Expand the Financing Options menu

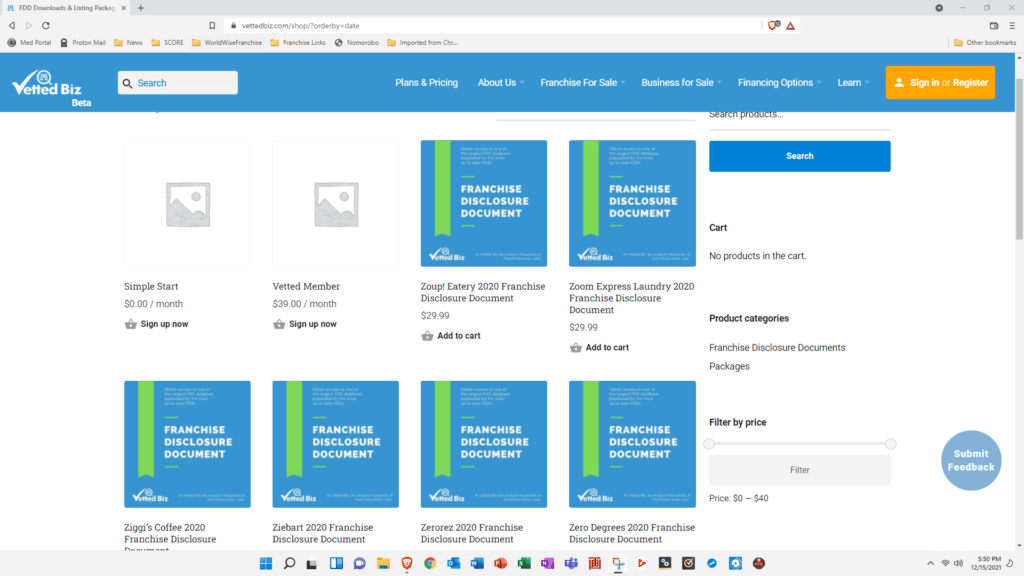(779, 82)
